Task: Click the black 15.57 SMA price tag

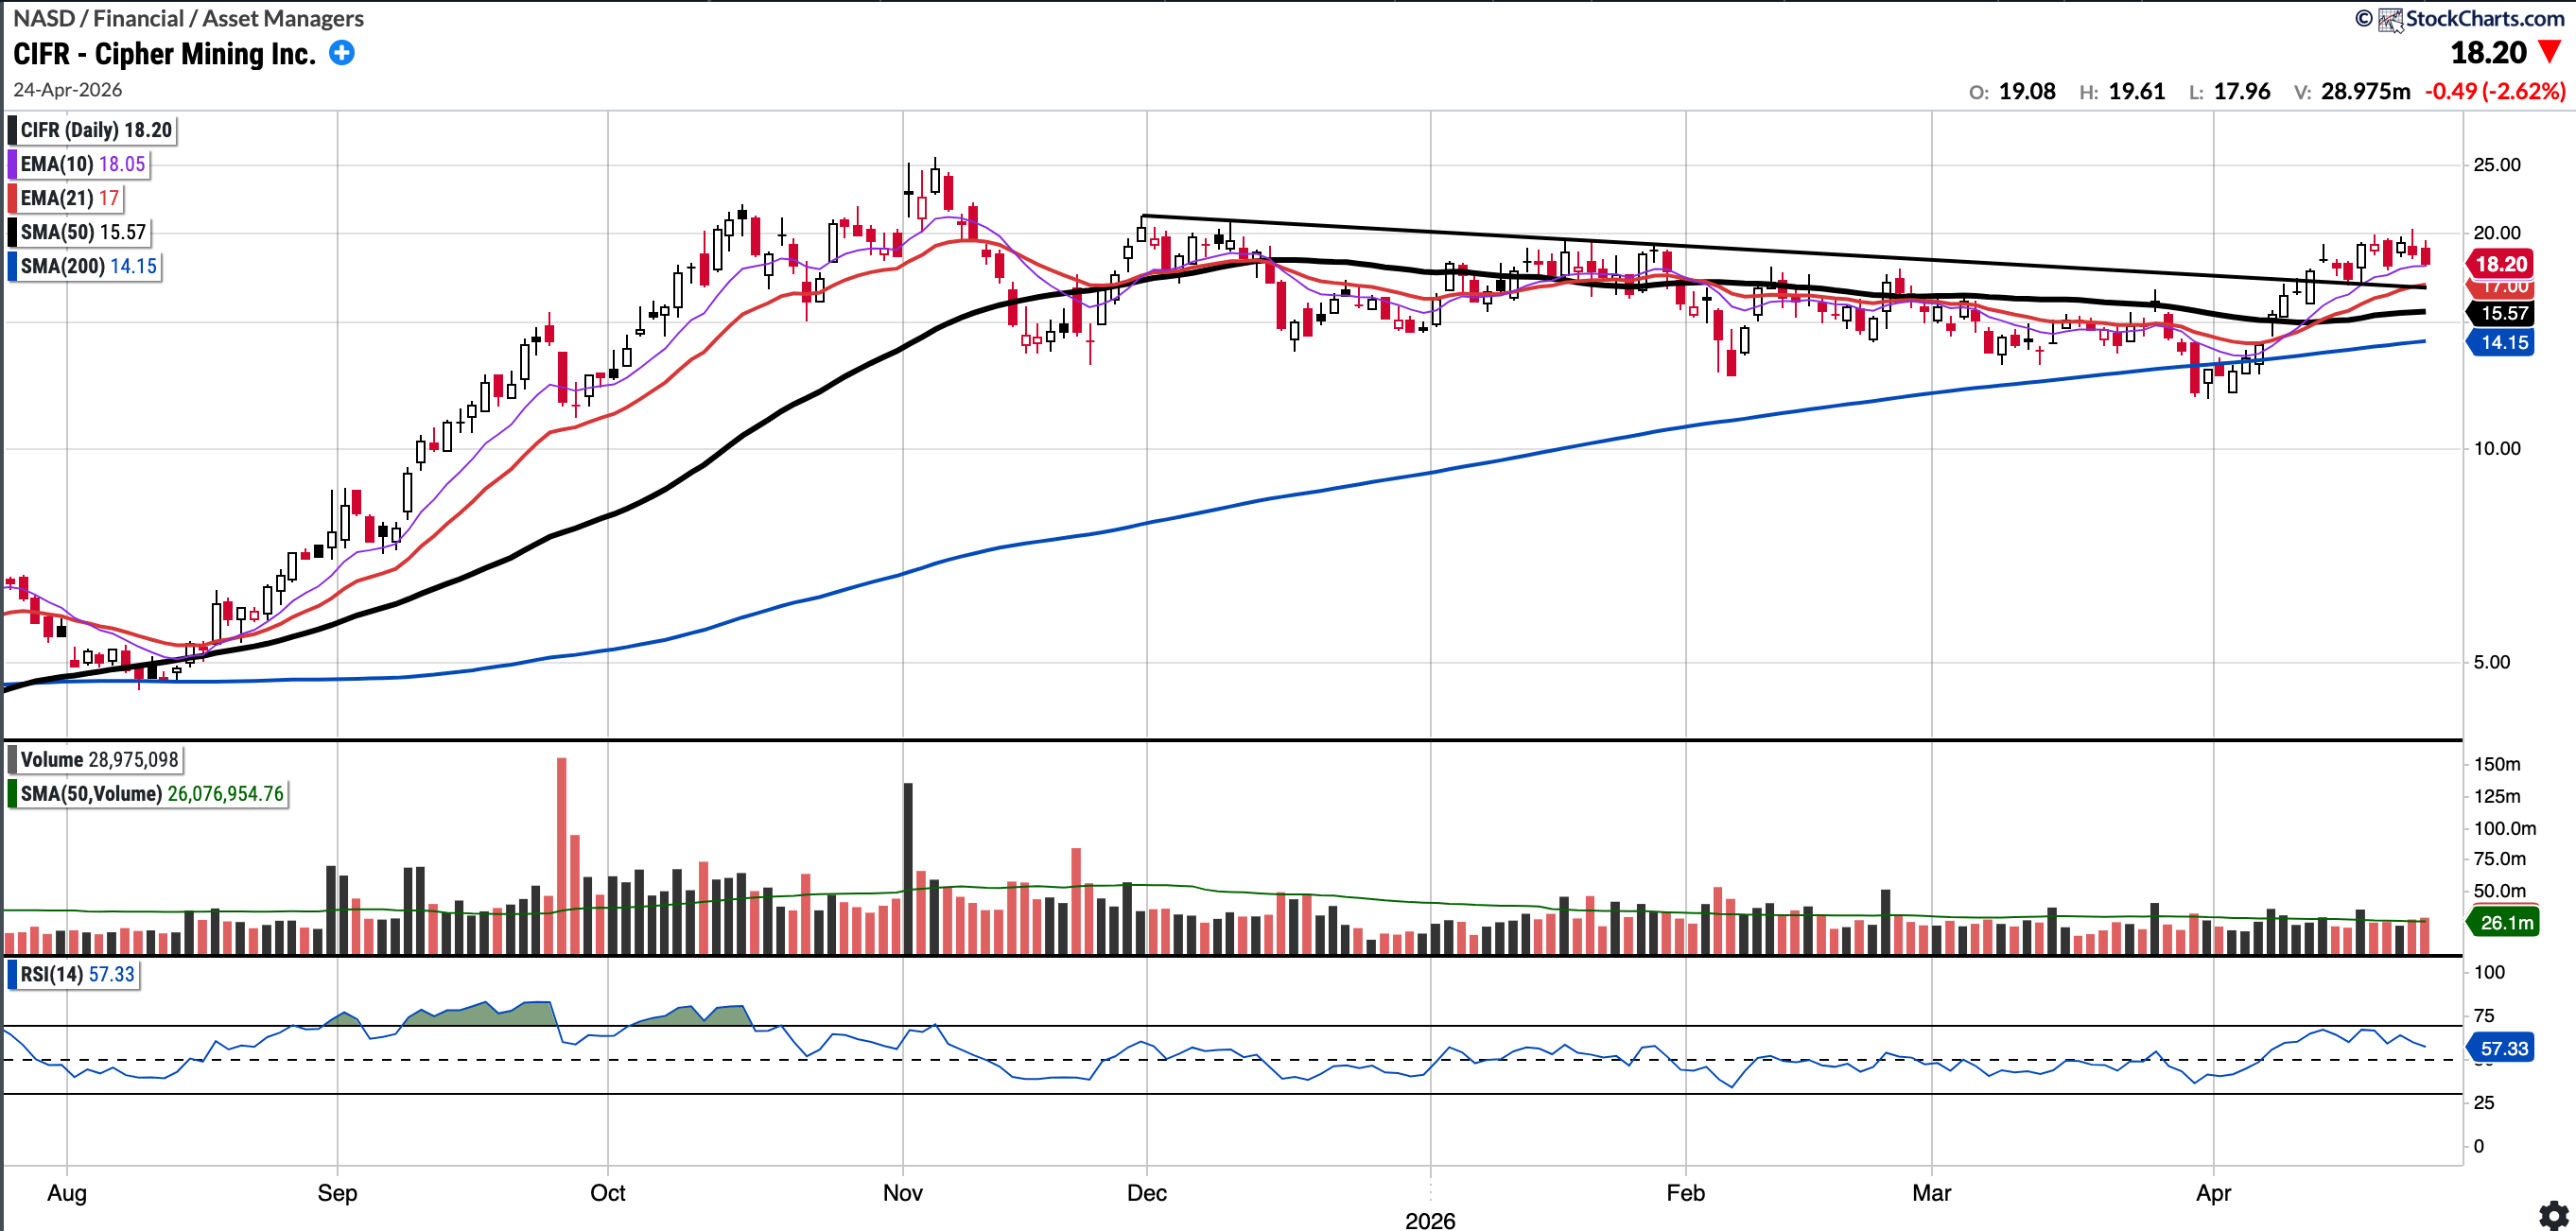Action: click(x=2503, y=313)
